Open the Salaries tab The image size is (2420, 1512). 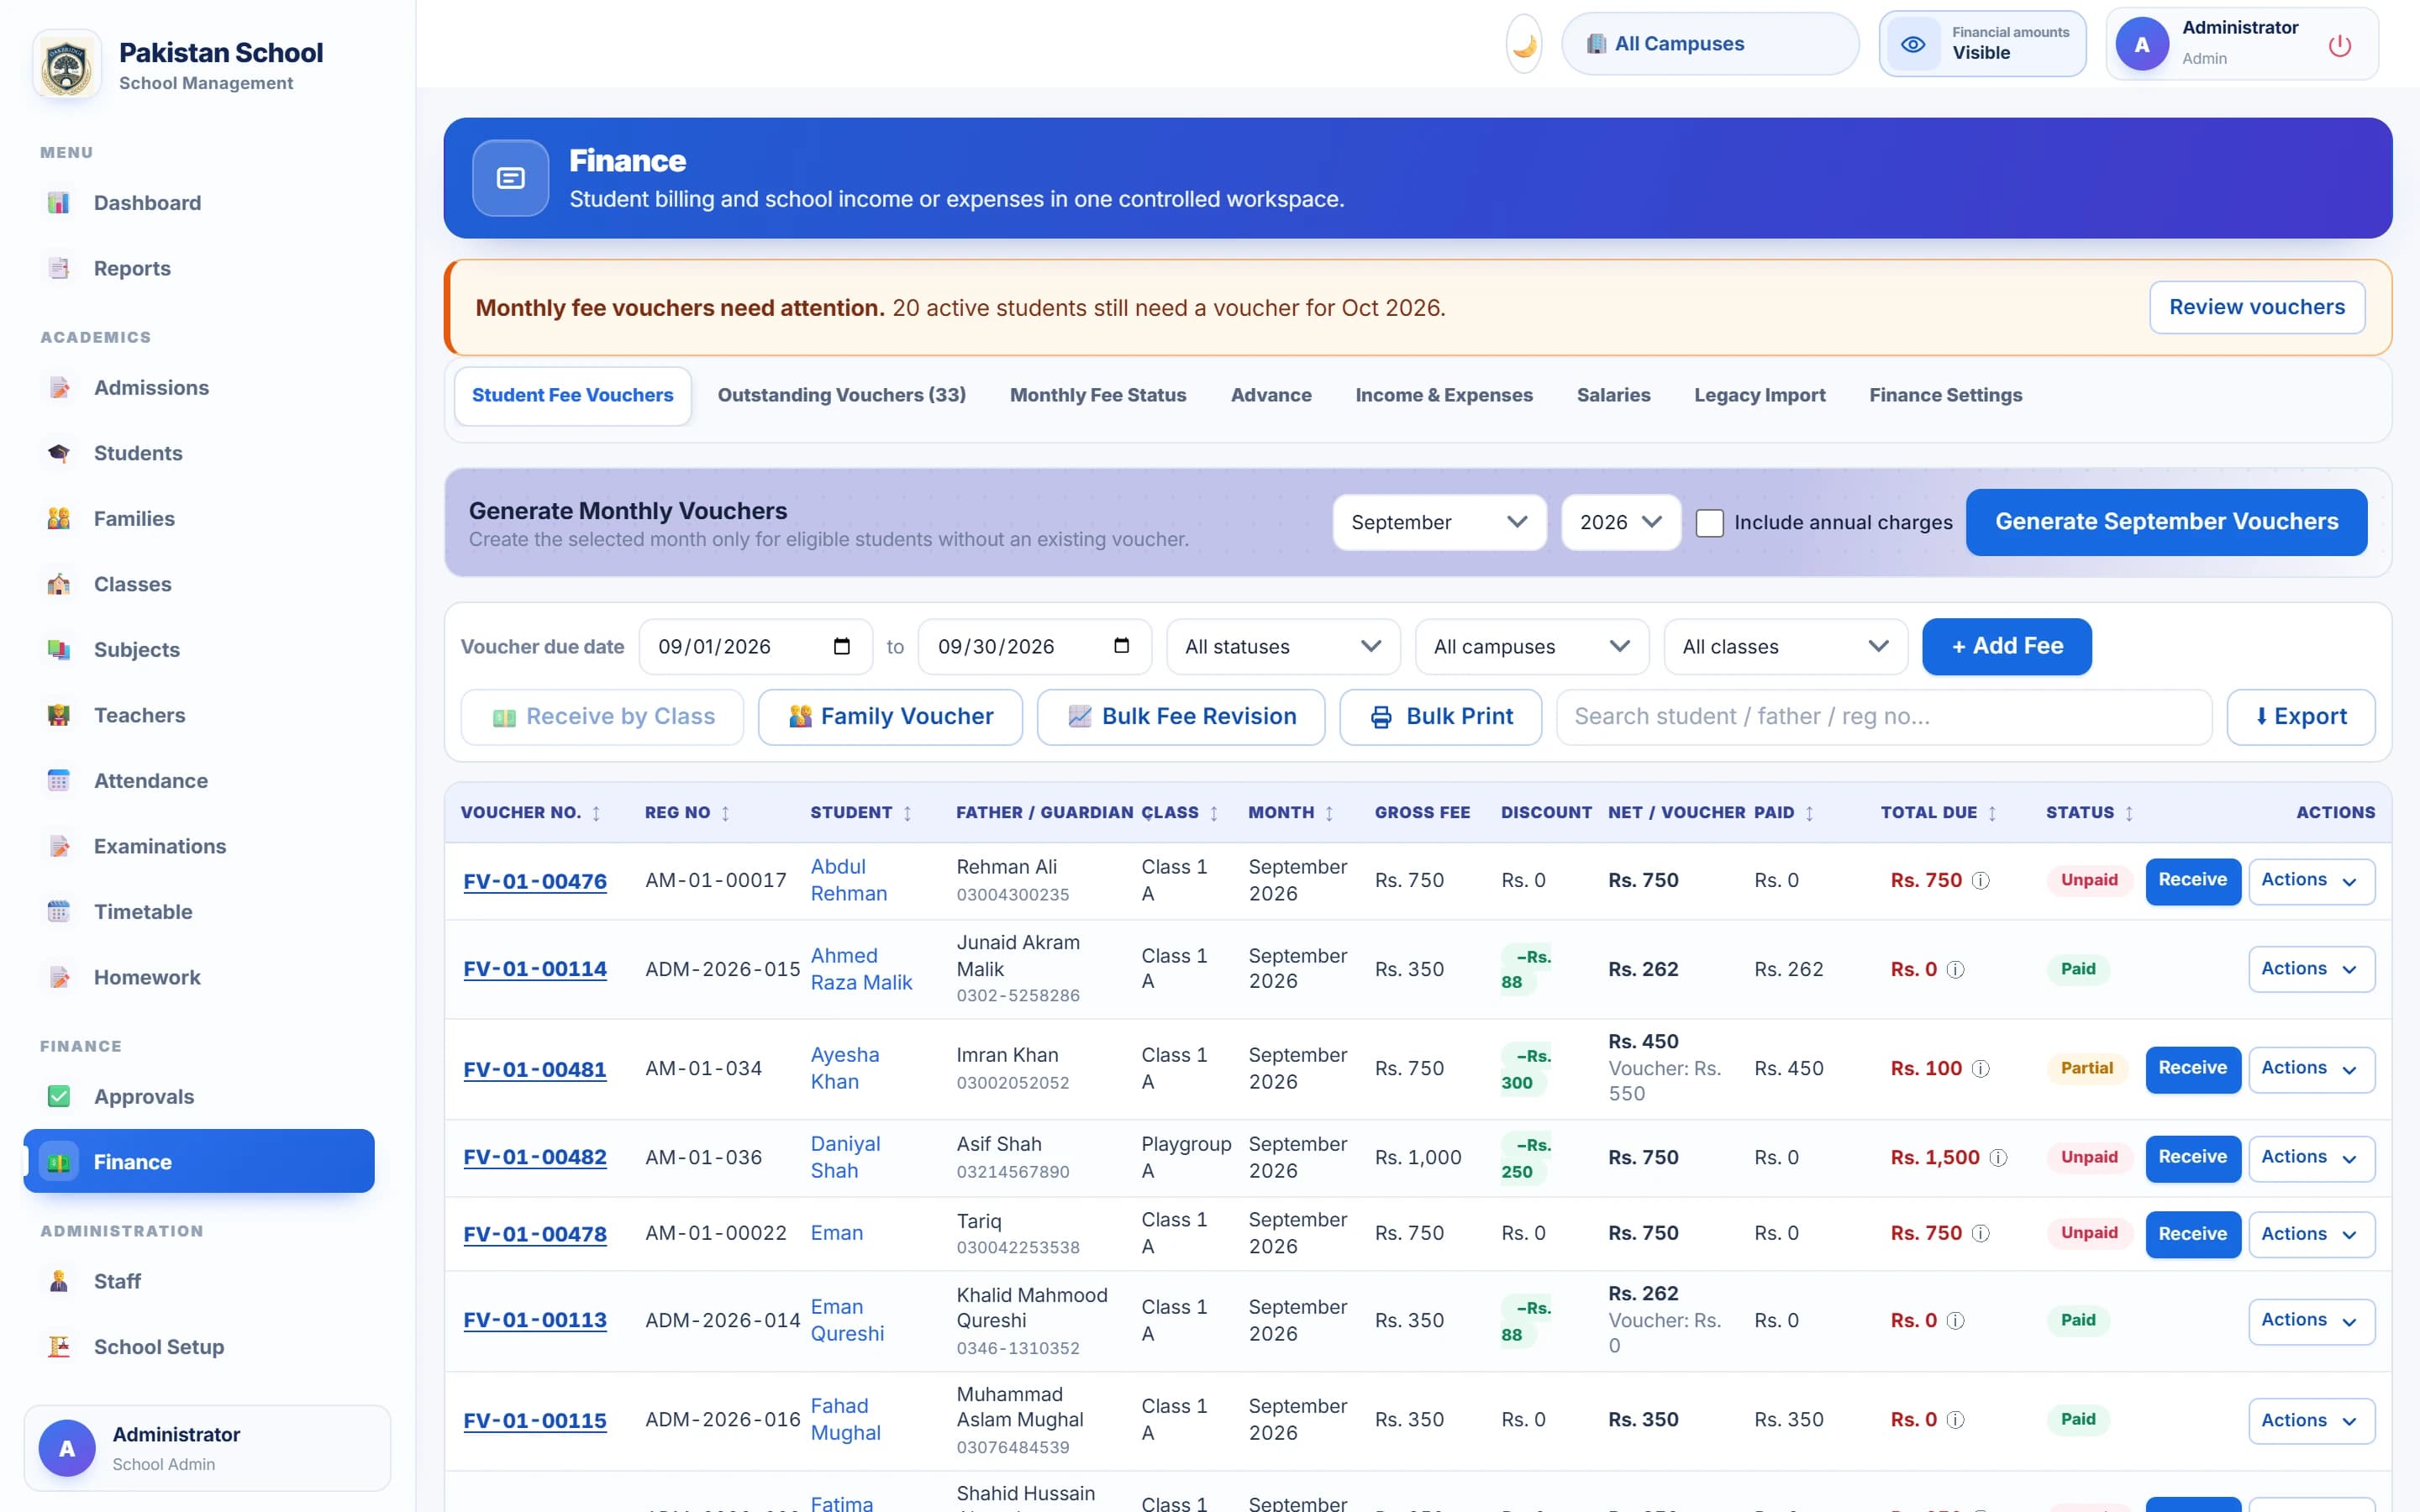click(x=1613, y=395)
